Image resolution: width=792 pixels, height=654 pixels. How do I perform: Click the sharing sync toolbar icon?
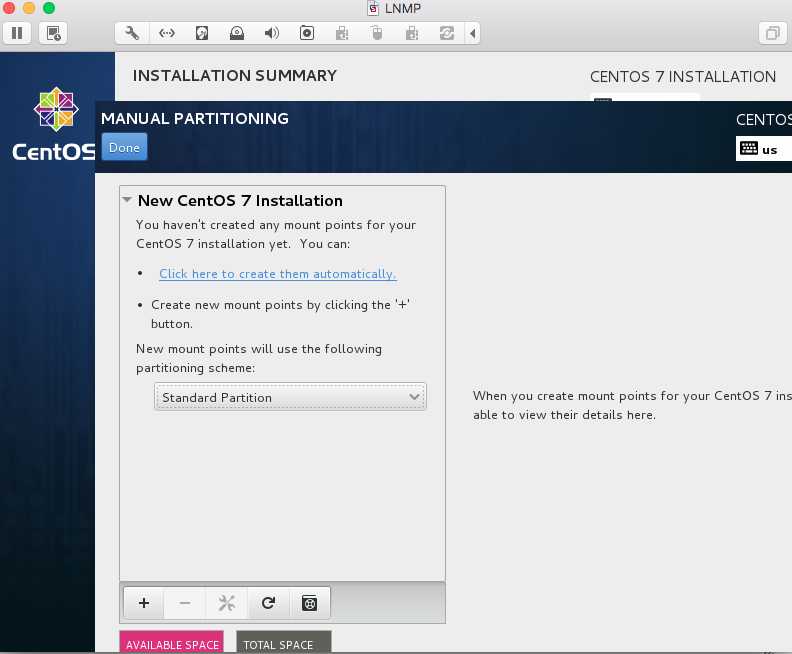(x=447, y=33)
